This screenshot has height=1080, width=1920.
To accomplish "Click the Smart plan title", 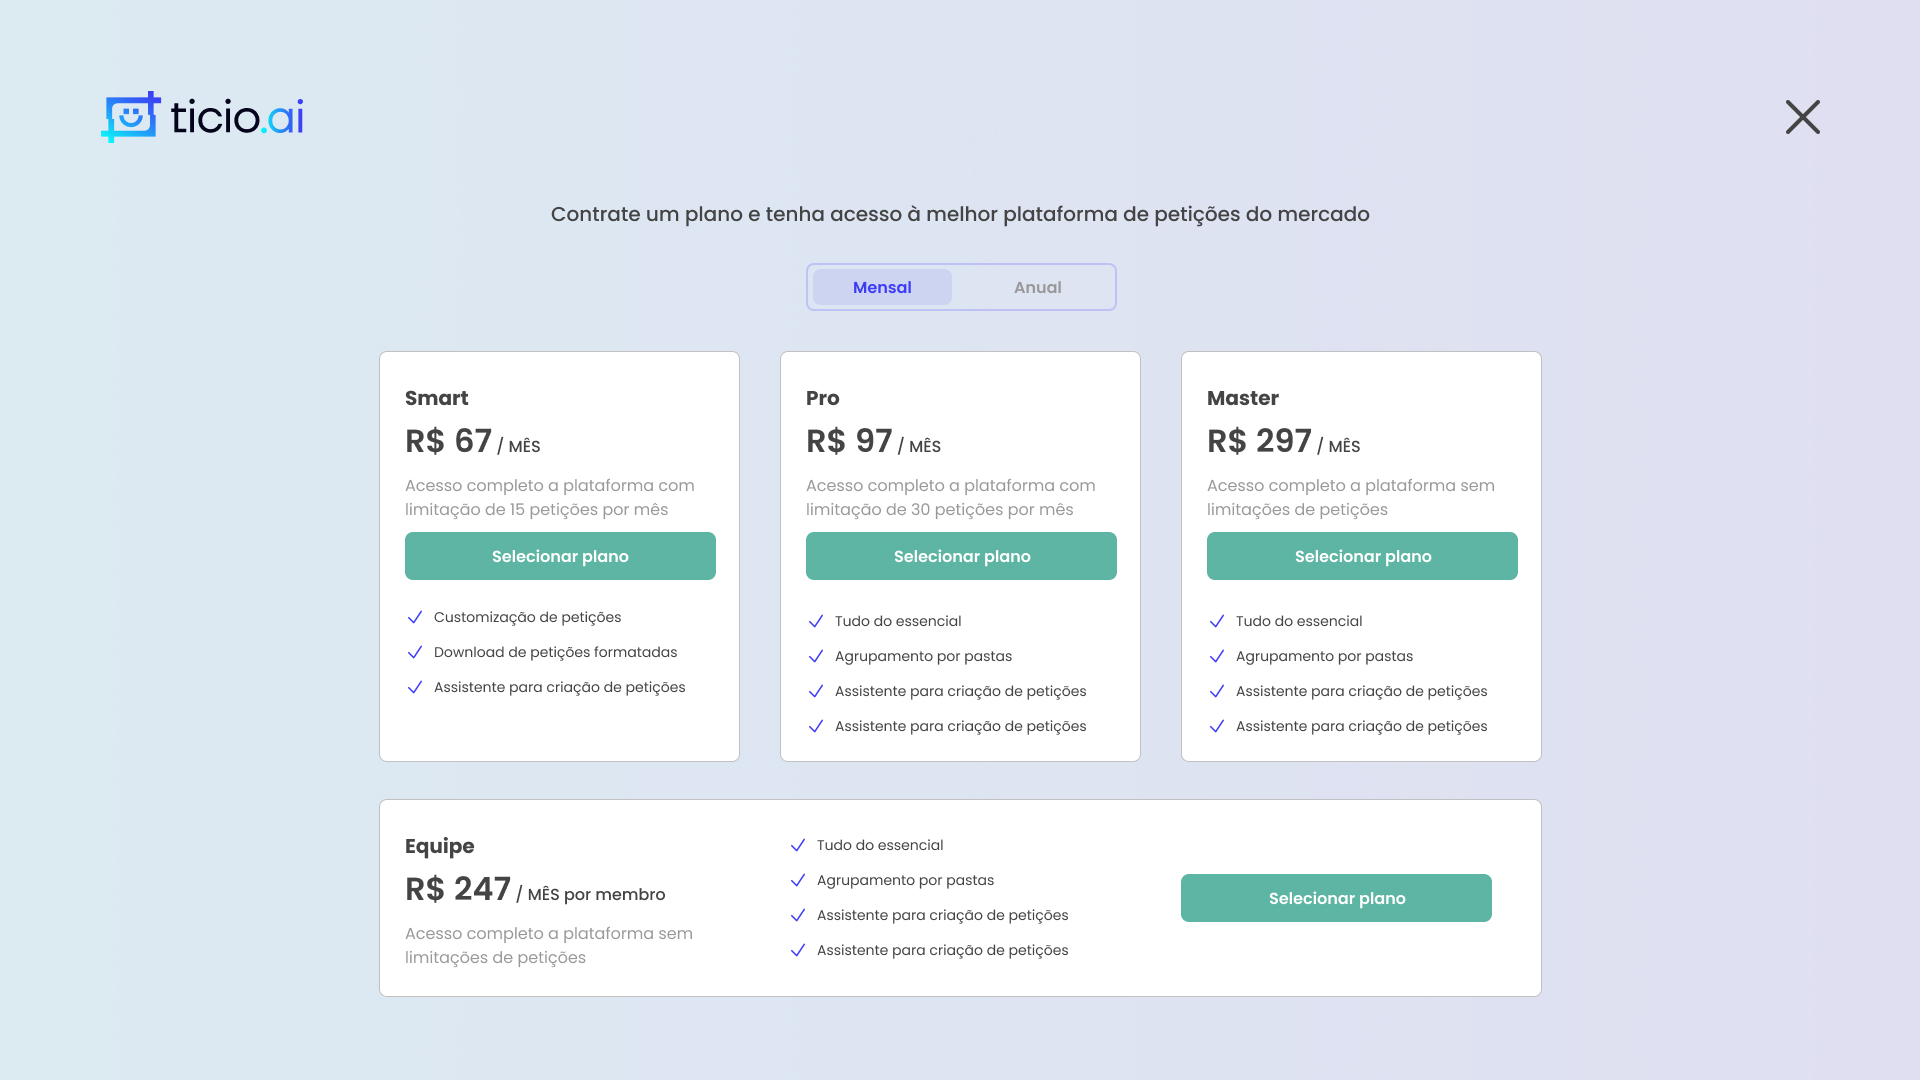I will 437,398.
